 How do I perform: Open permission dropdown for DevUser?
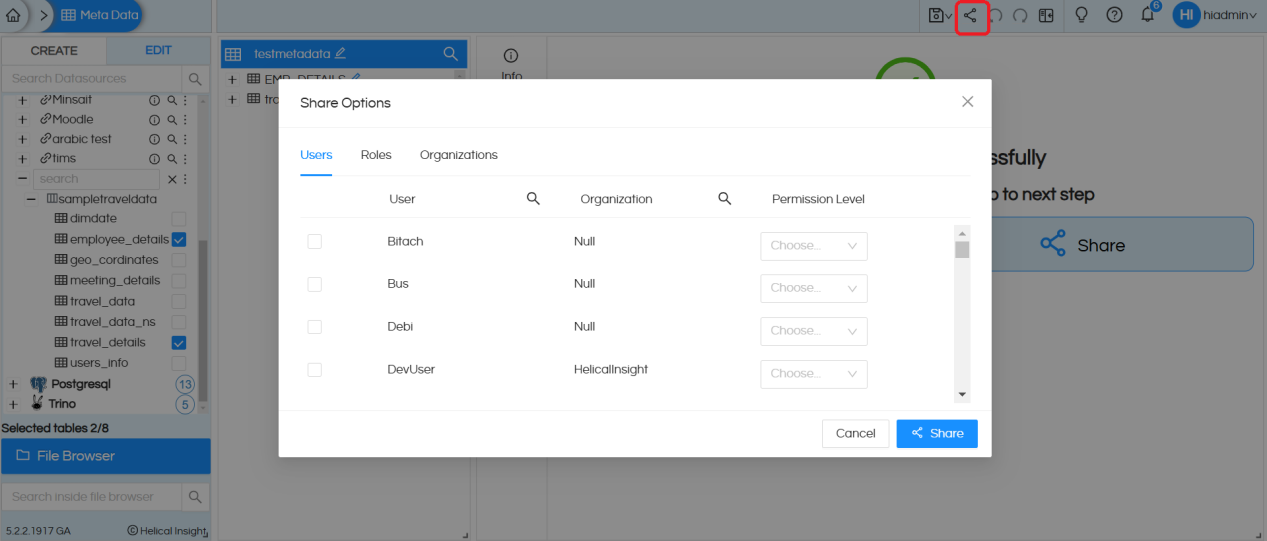[x=814, y=374]
